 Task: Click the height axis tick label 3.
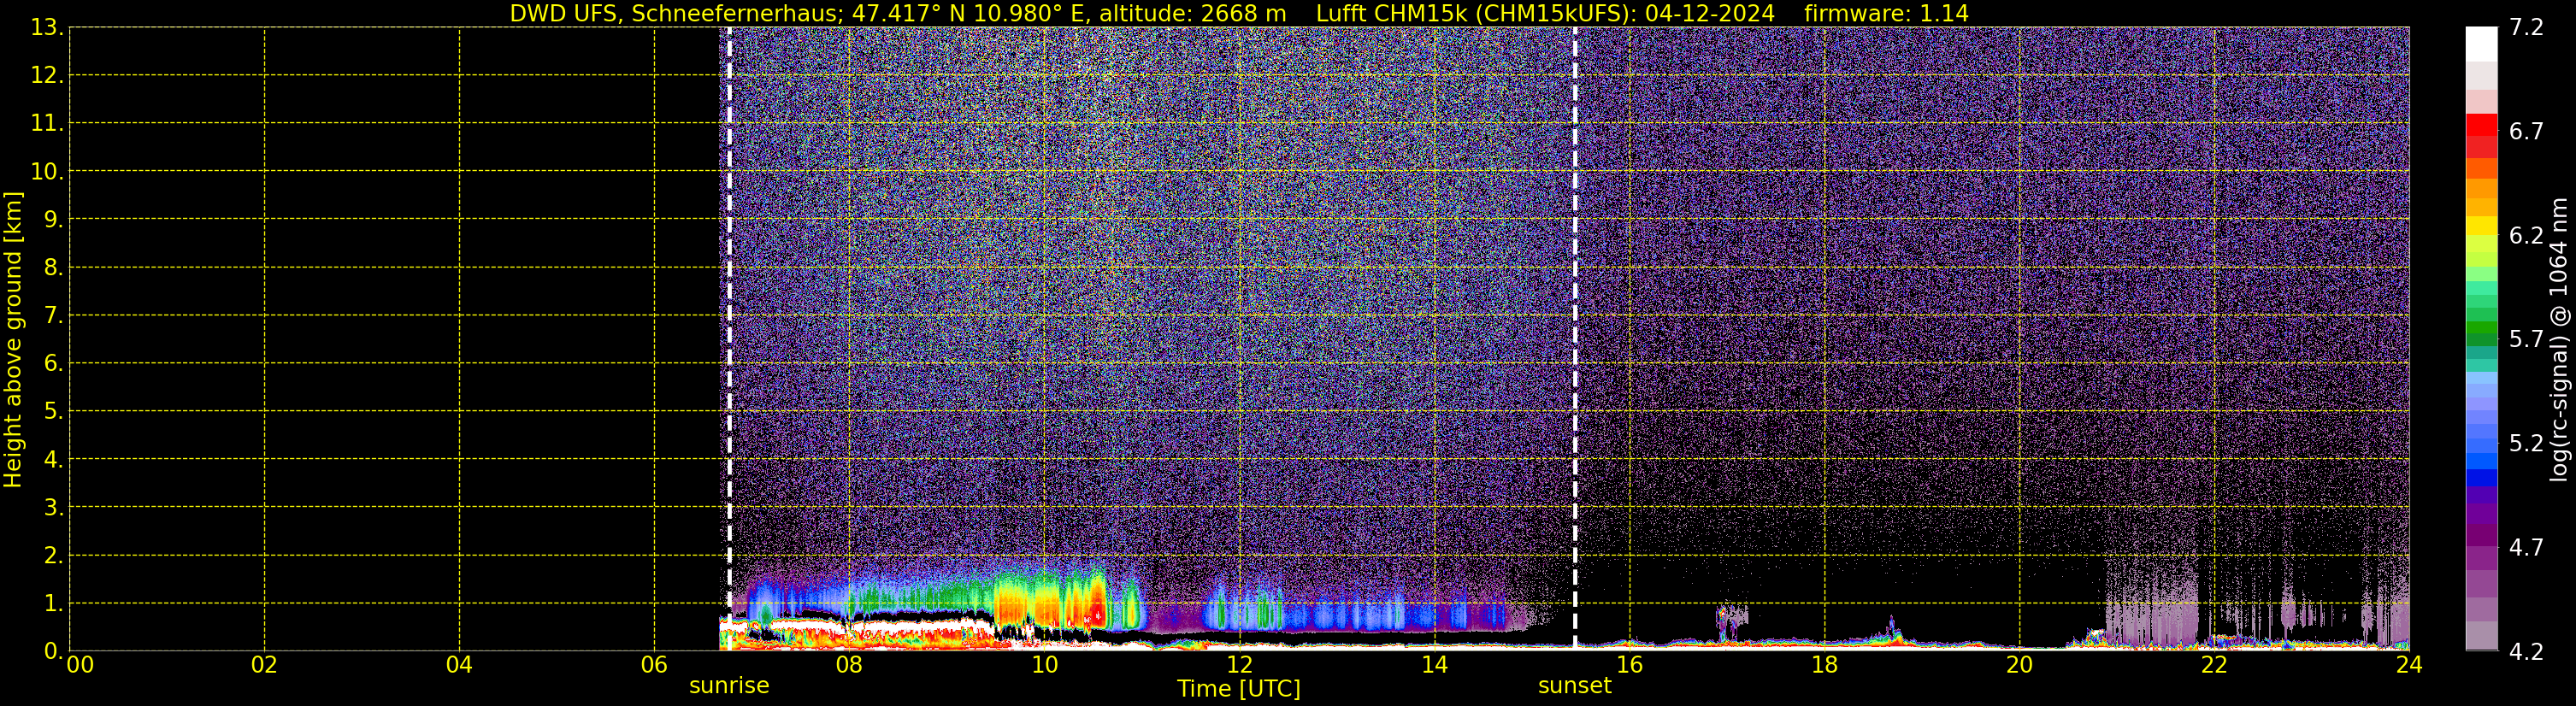point(52,507)
